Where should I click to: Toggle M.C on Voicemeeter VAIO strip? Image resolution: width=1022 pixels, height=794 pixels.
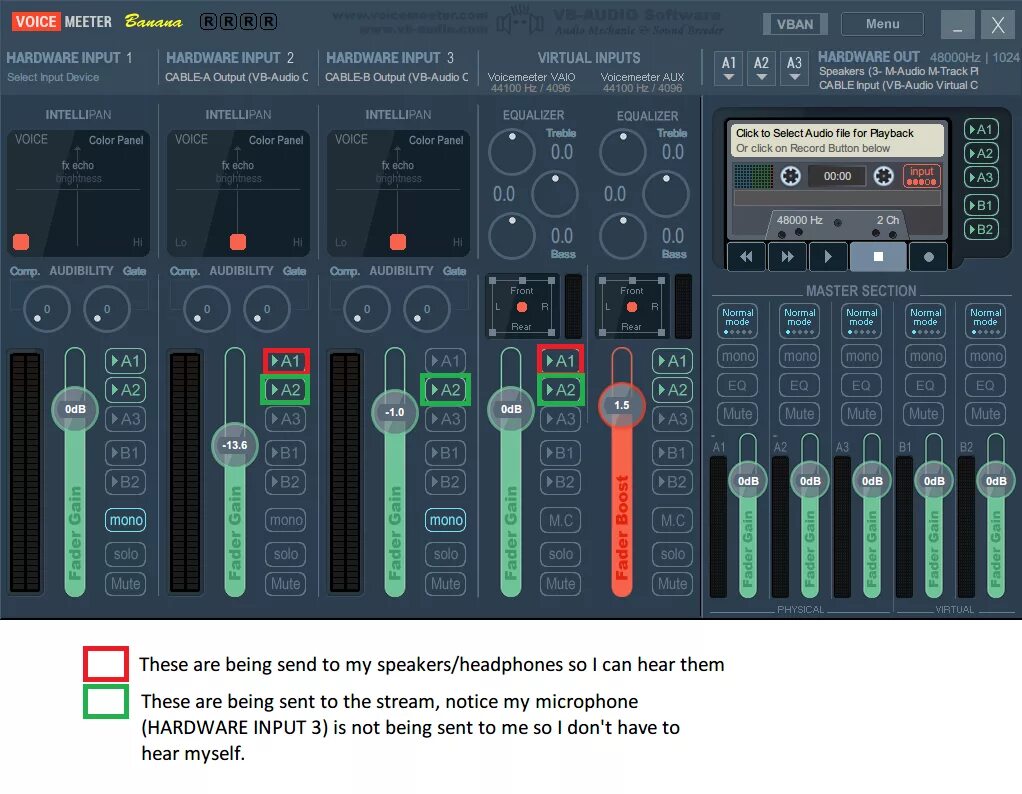point(561,520)
